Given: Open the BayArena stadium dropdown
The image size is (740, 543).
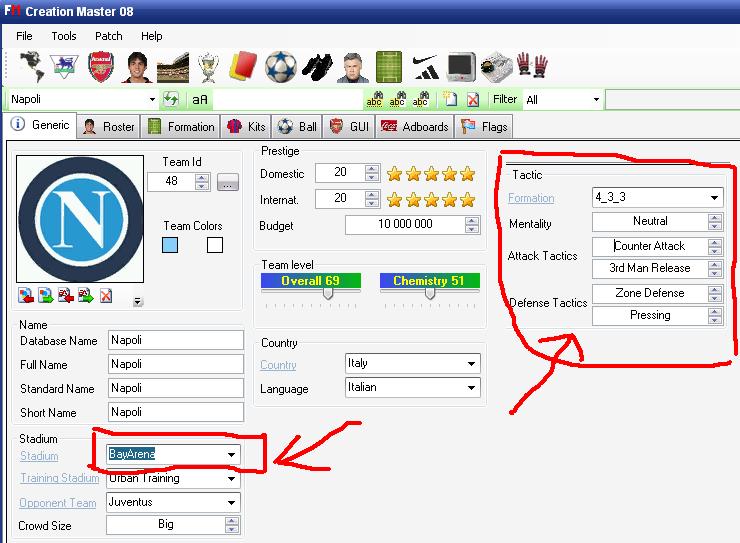Looking at the screenshot, I should [231, 455].
